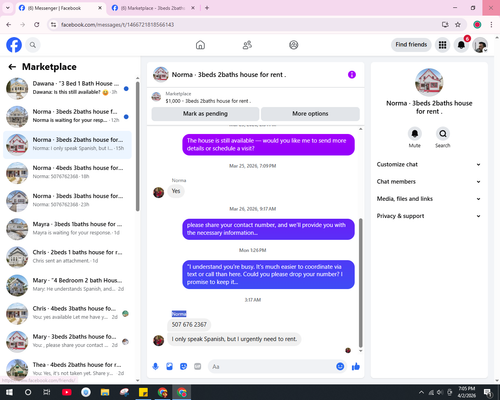
Task: Open Dawana 3 Bed 1 Bath House chat
Action: coord(68,88)
